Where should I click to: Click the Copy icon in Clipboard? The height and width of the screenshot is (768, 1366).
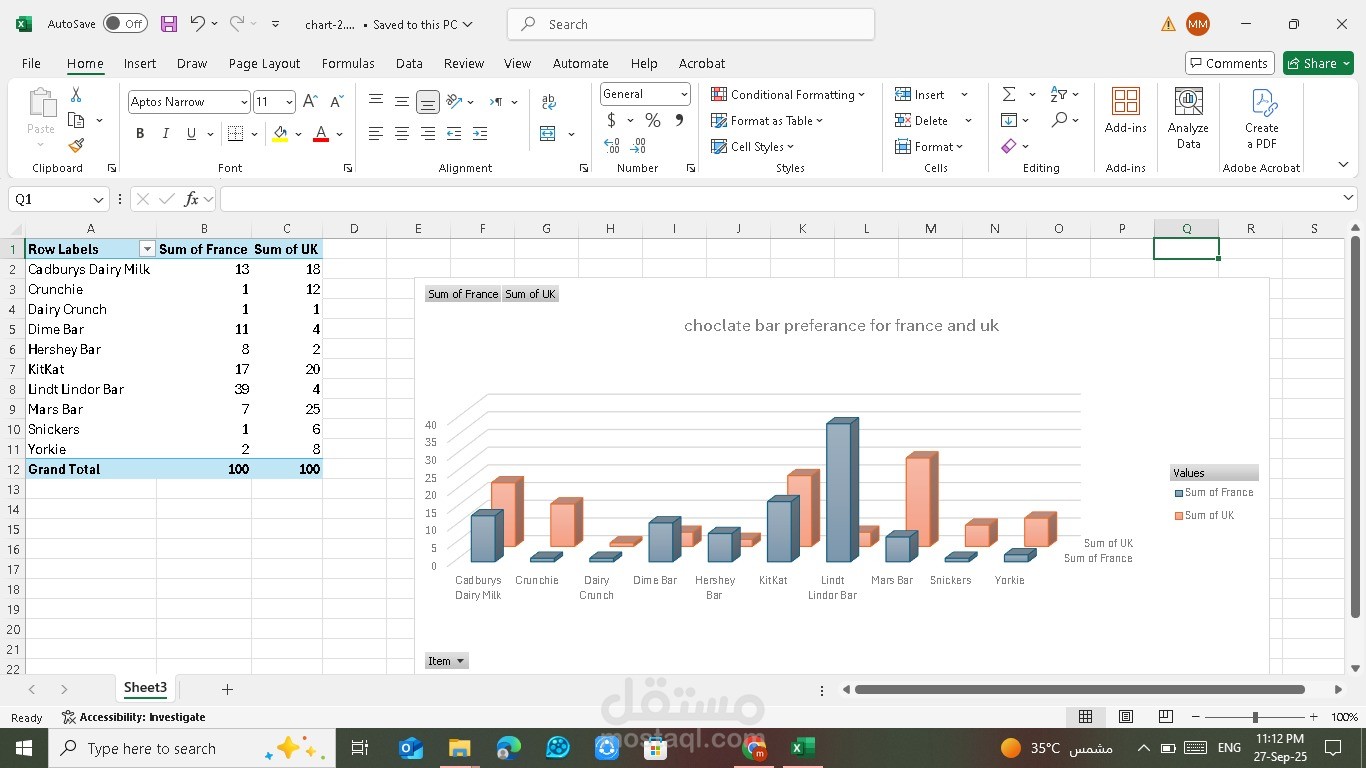coord(76,120)
